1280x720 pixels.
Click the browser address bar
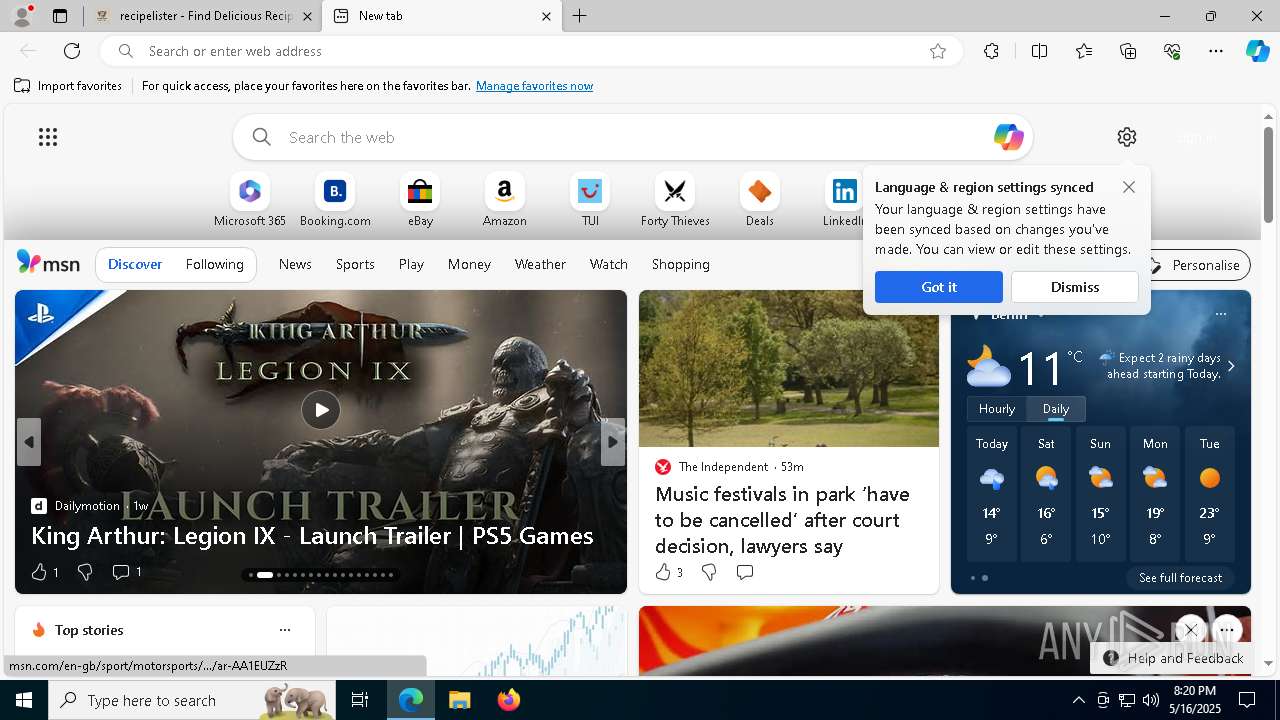[x=530, y=51]
